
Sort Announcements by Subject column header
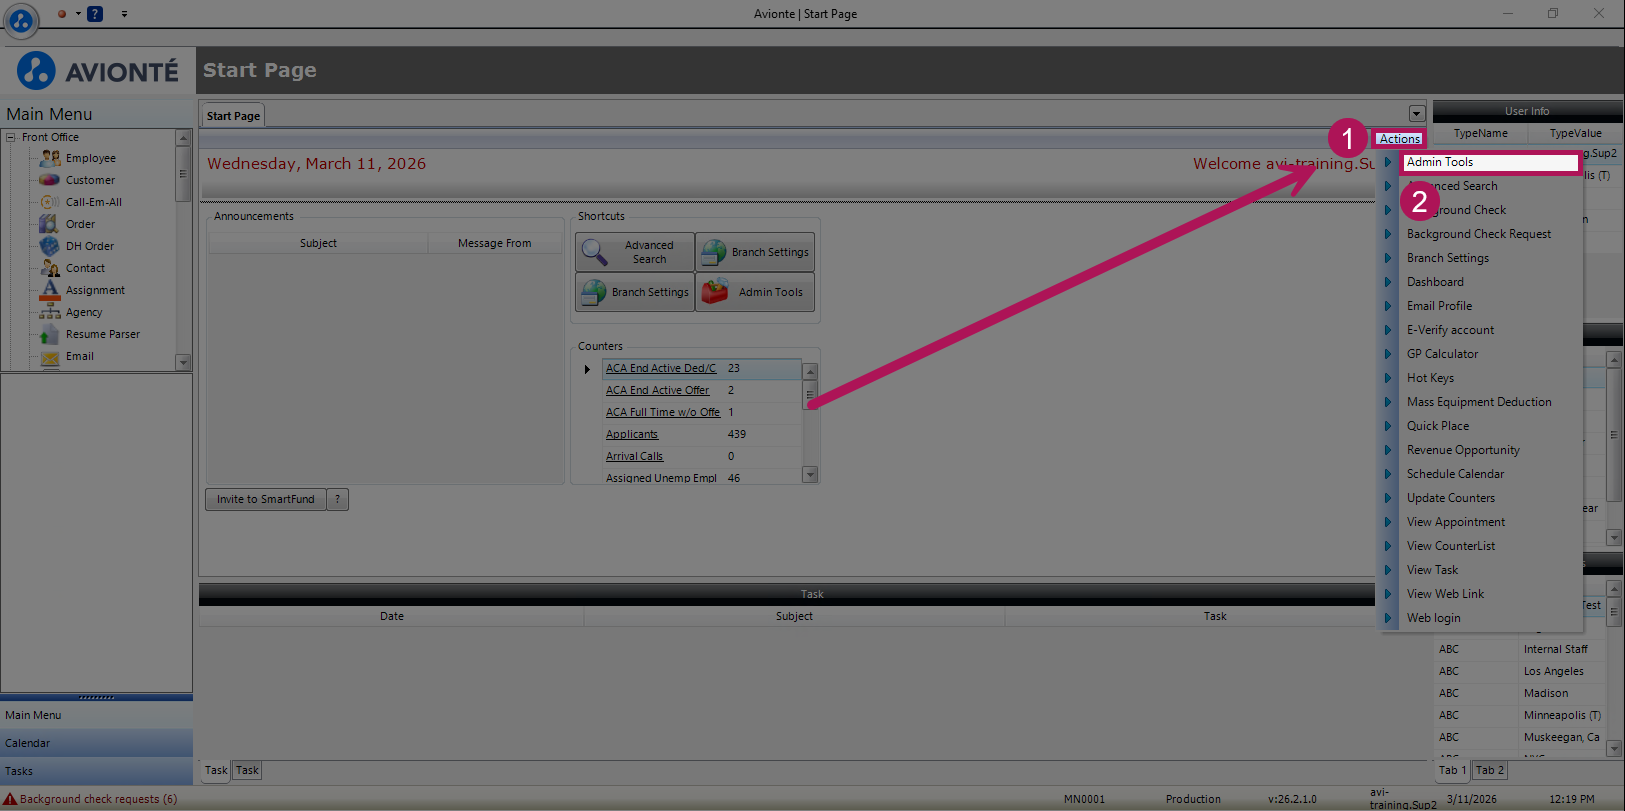point(318,243)
